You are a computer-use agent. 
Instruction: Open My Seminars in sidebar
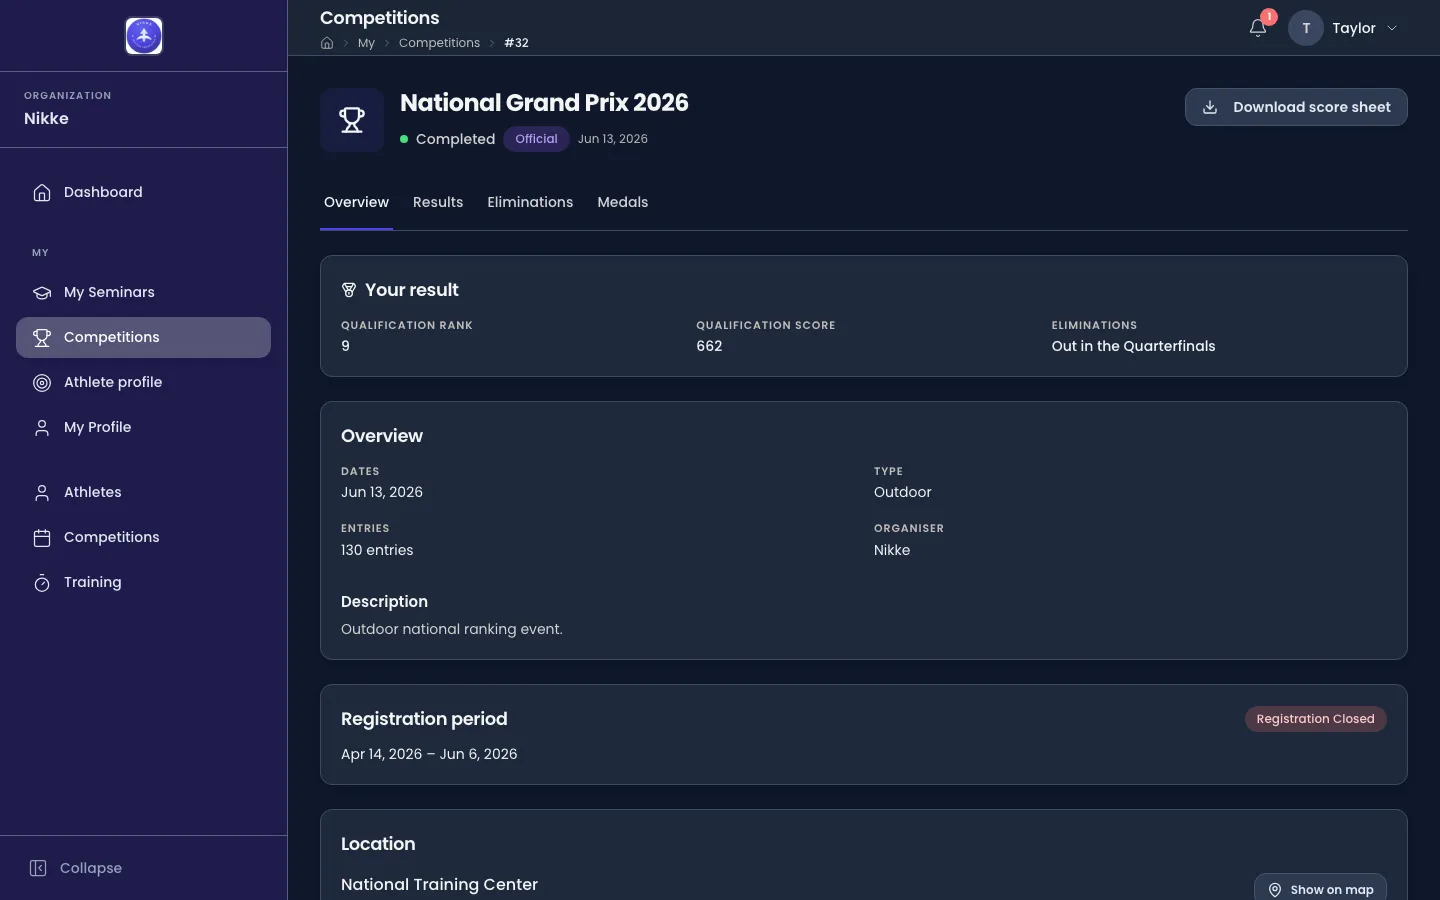143,292
